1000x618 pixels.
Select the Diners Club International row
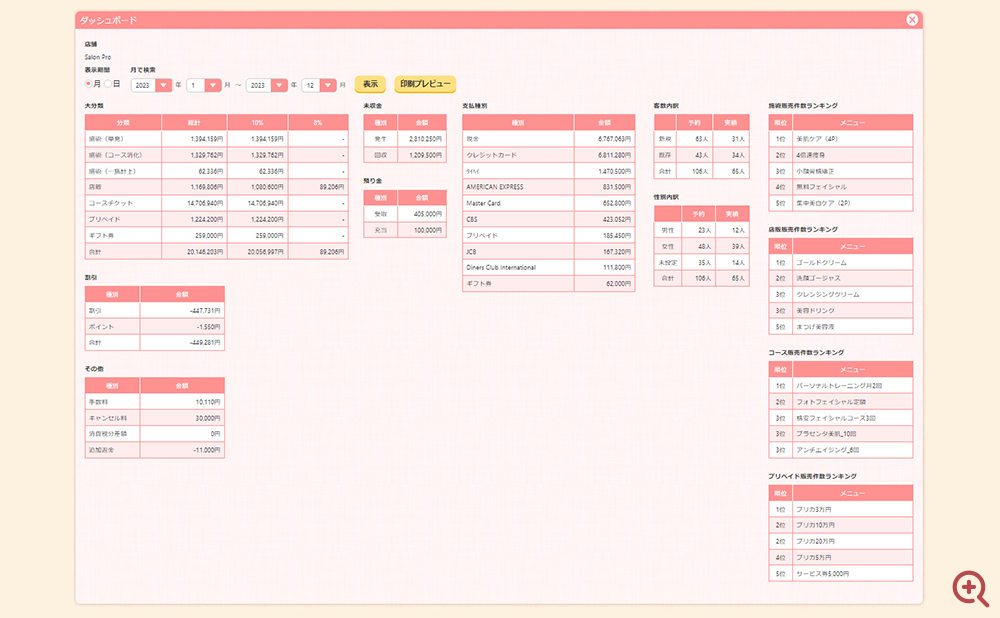tap(548, 267)
